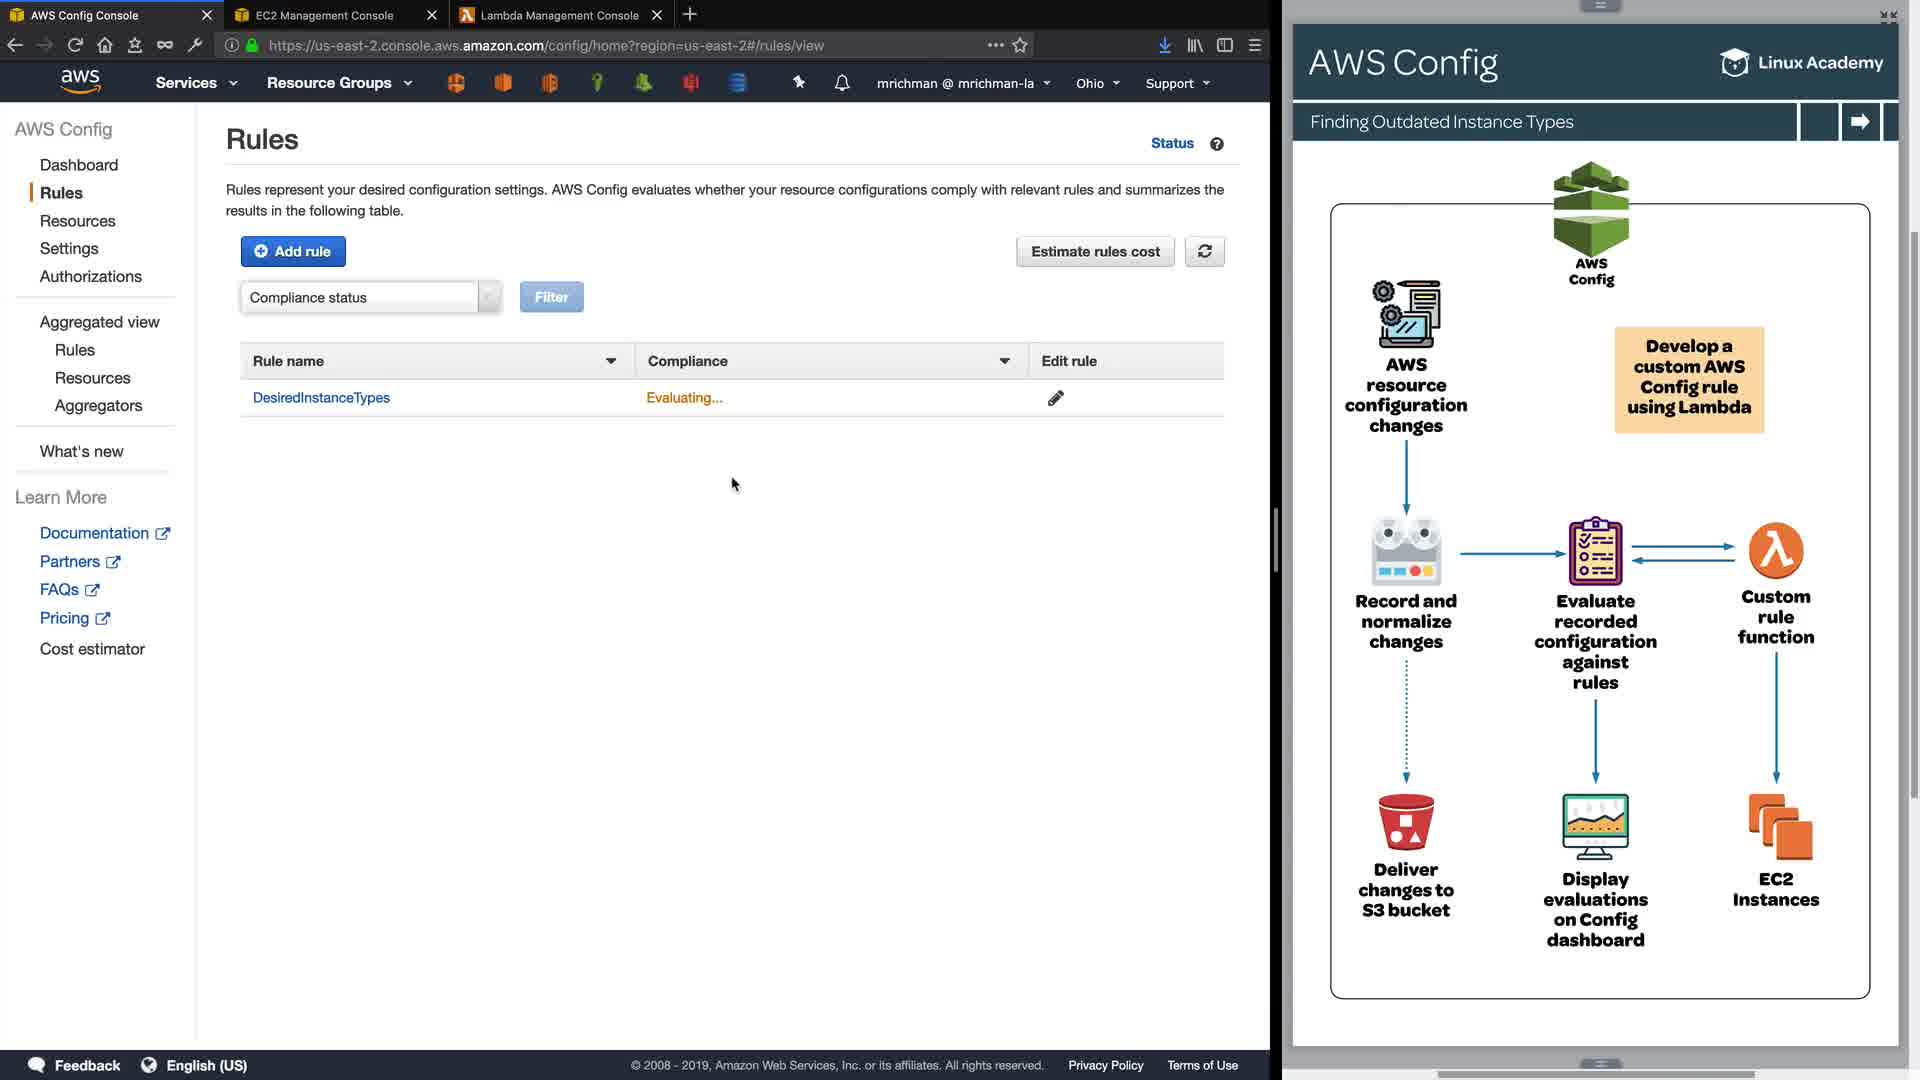
Task: Sort by Rule name column arrow
Action: pyautogui.click(x=611, y=361)
